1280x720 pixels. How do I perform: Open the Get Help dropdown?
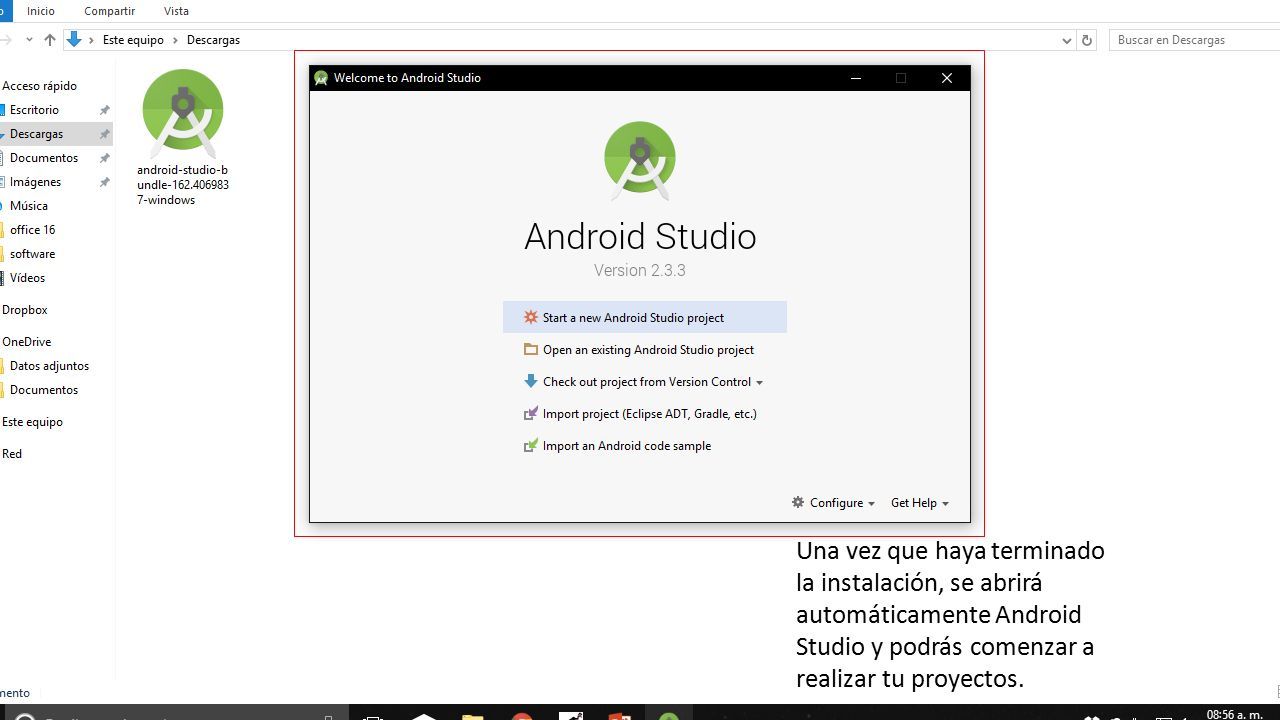coord(920,503)
